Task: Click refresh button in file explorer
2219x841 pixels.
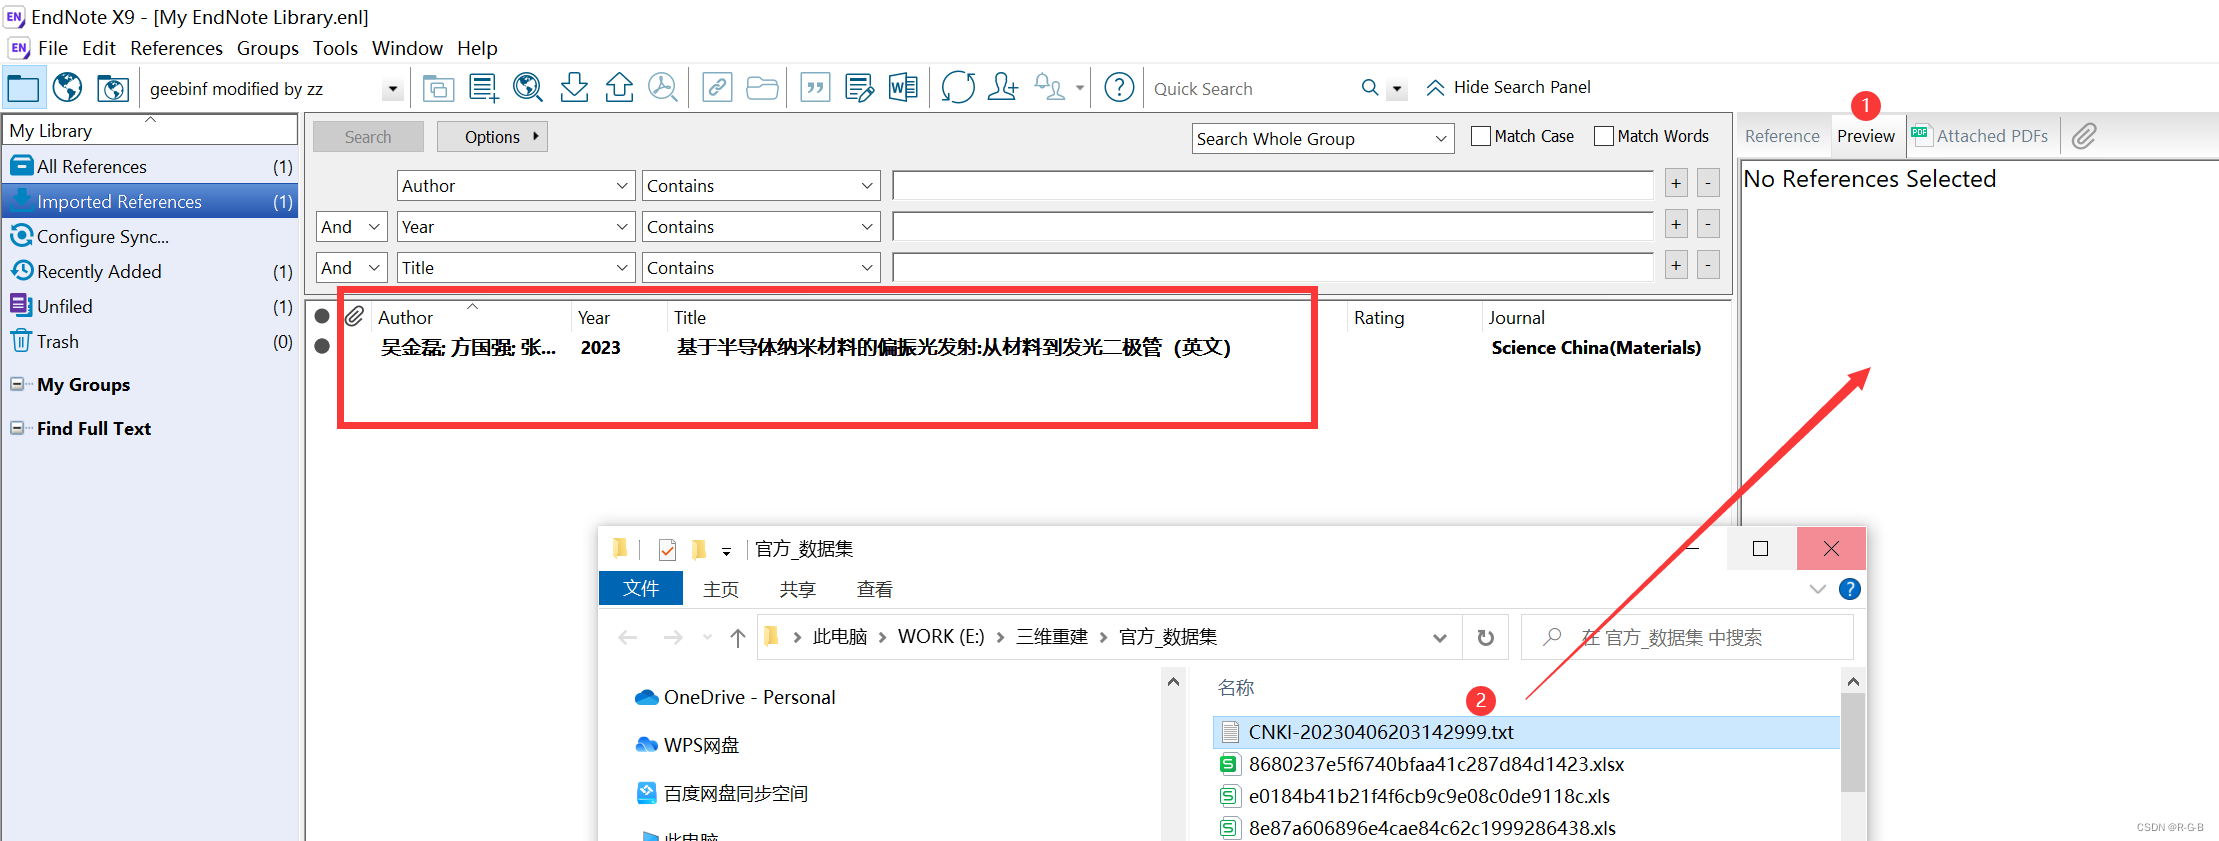Action: [x=1486, y=638]
